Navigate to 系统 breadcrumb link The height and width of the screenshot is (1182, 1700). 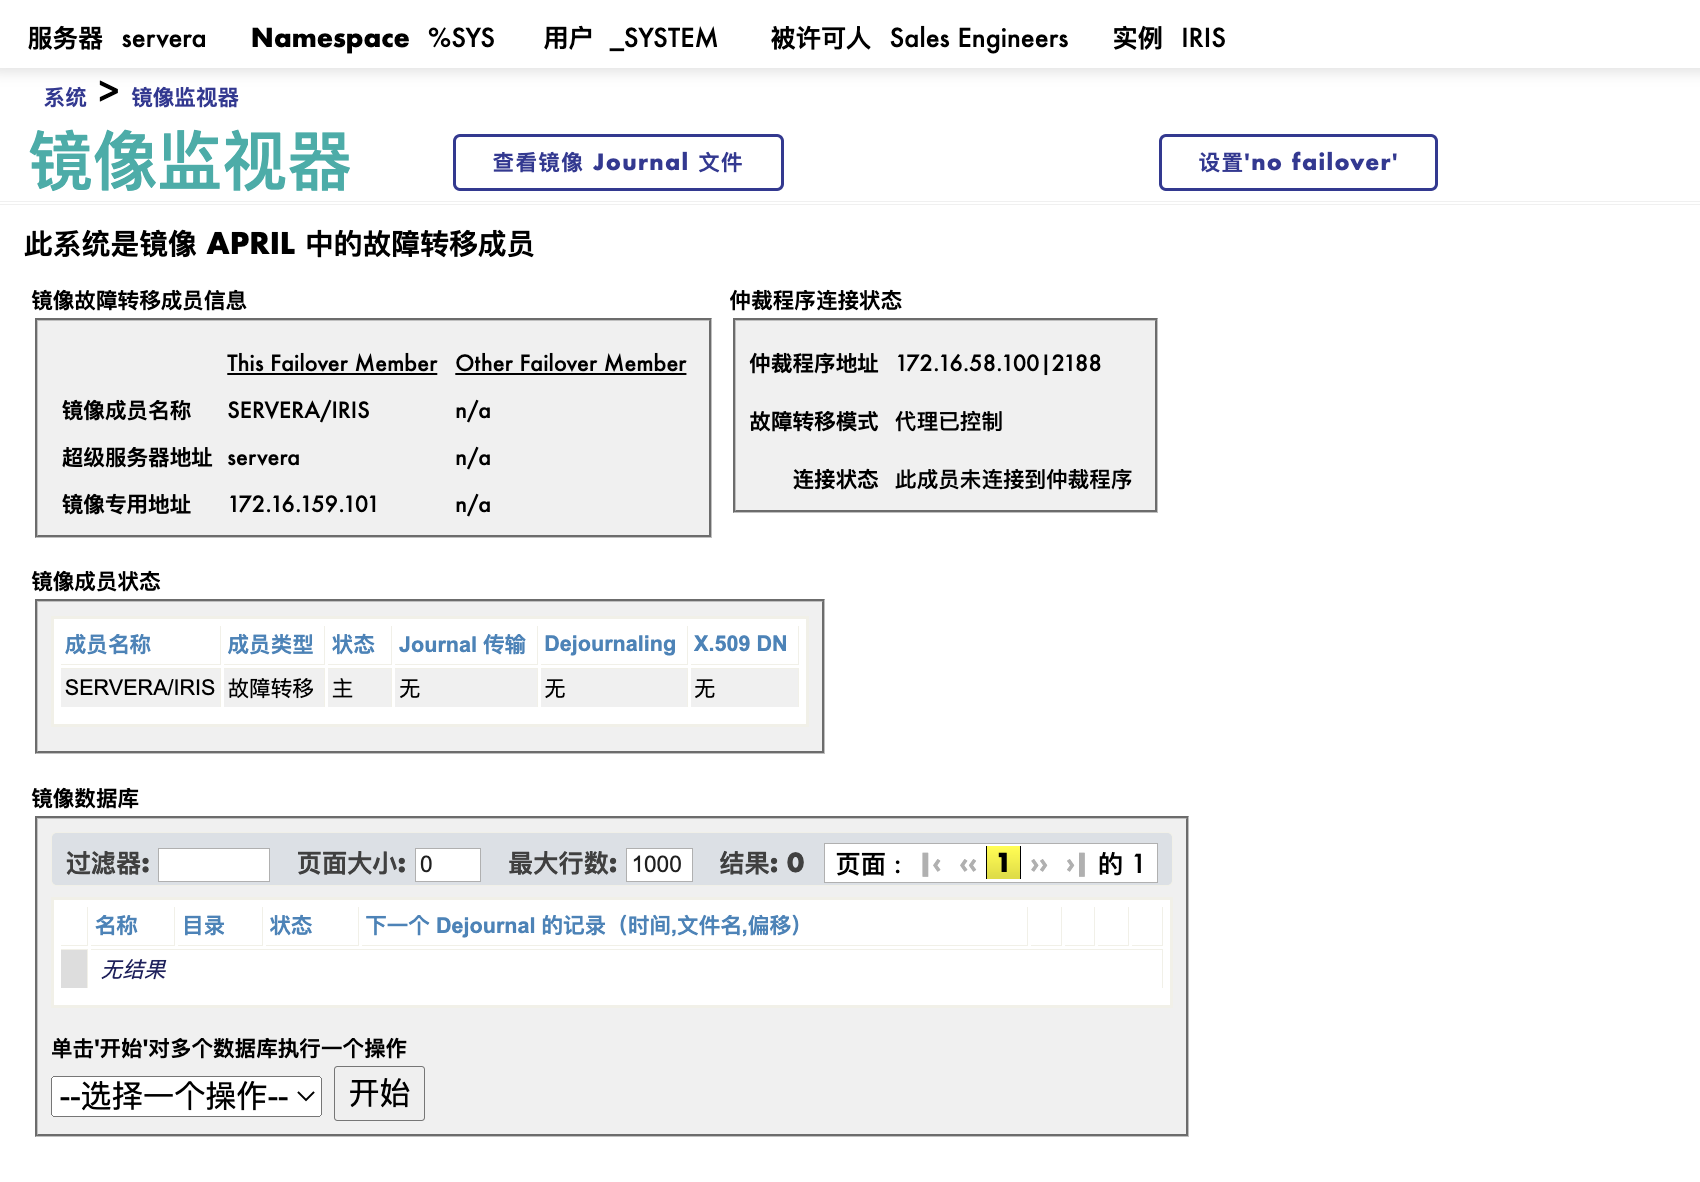point(65,97)
